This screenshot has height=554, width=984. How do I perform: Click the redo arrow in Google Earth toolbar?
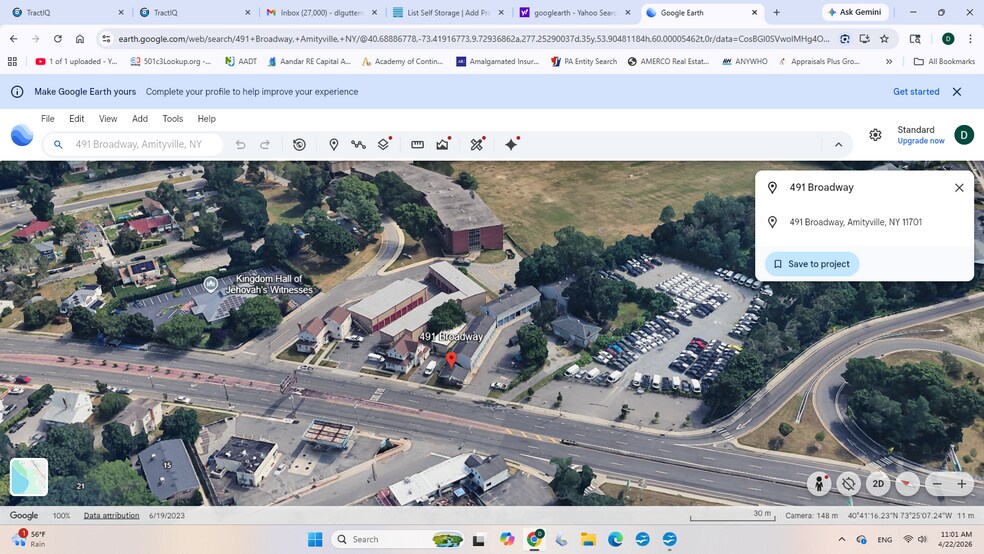coord(265,144)
